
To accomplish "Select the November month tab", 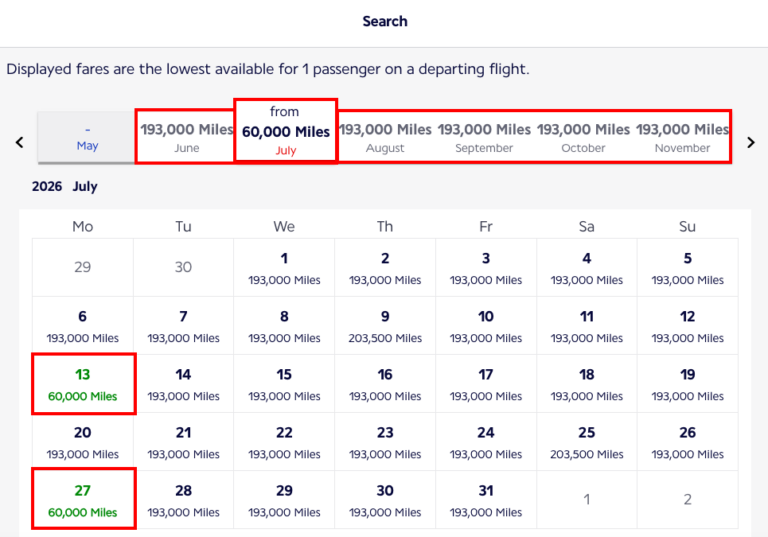I will [682, 138].
